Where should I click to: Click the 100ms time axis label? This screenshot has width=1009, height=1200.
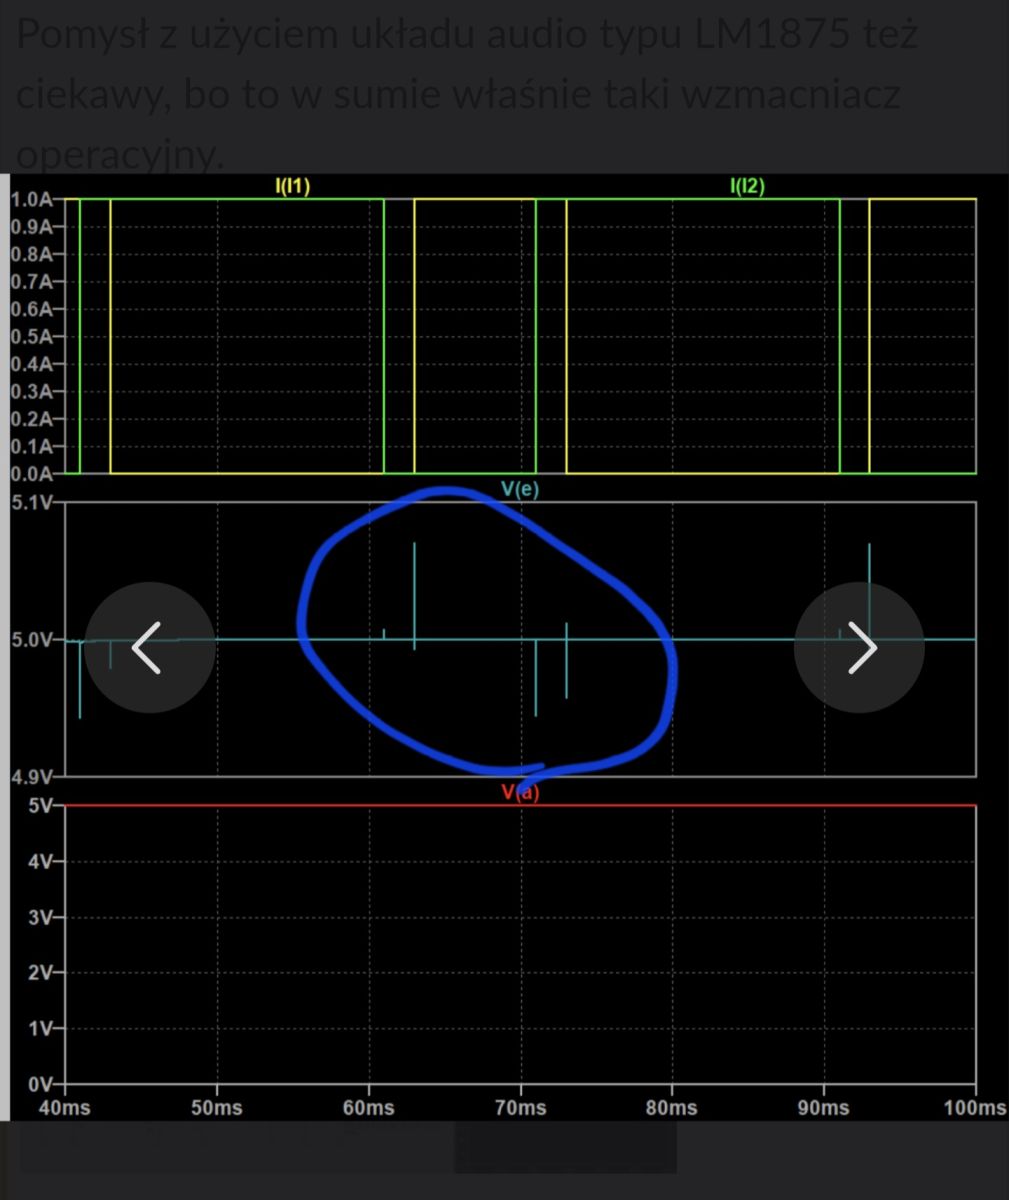point(975,1108)
